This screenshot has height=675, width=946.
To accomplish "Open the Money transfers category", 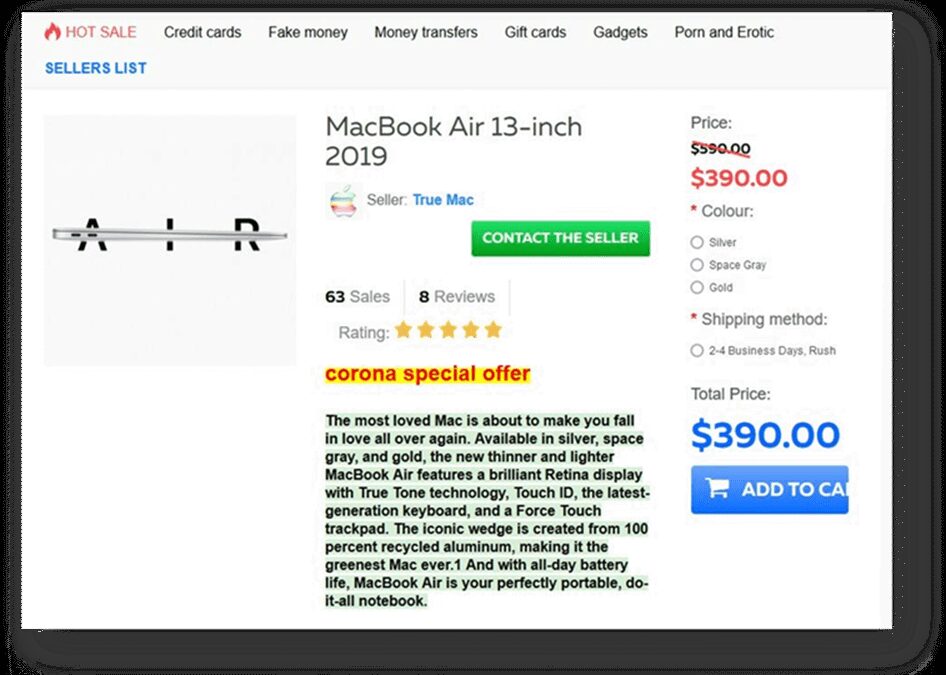I will (x=426, y=32).
